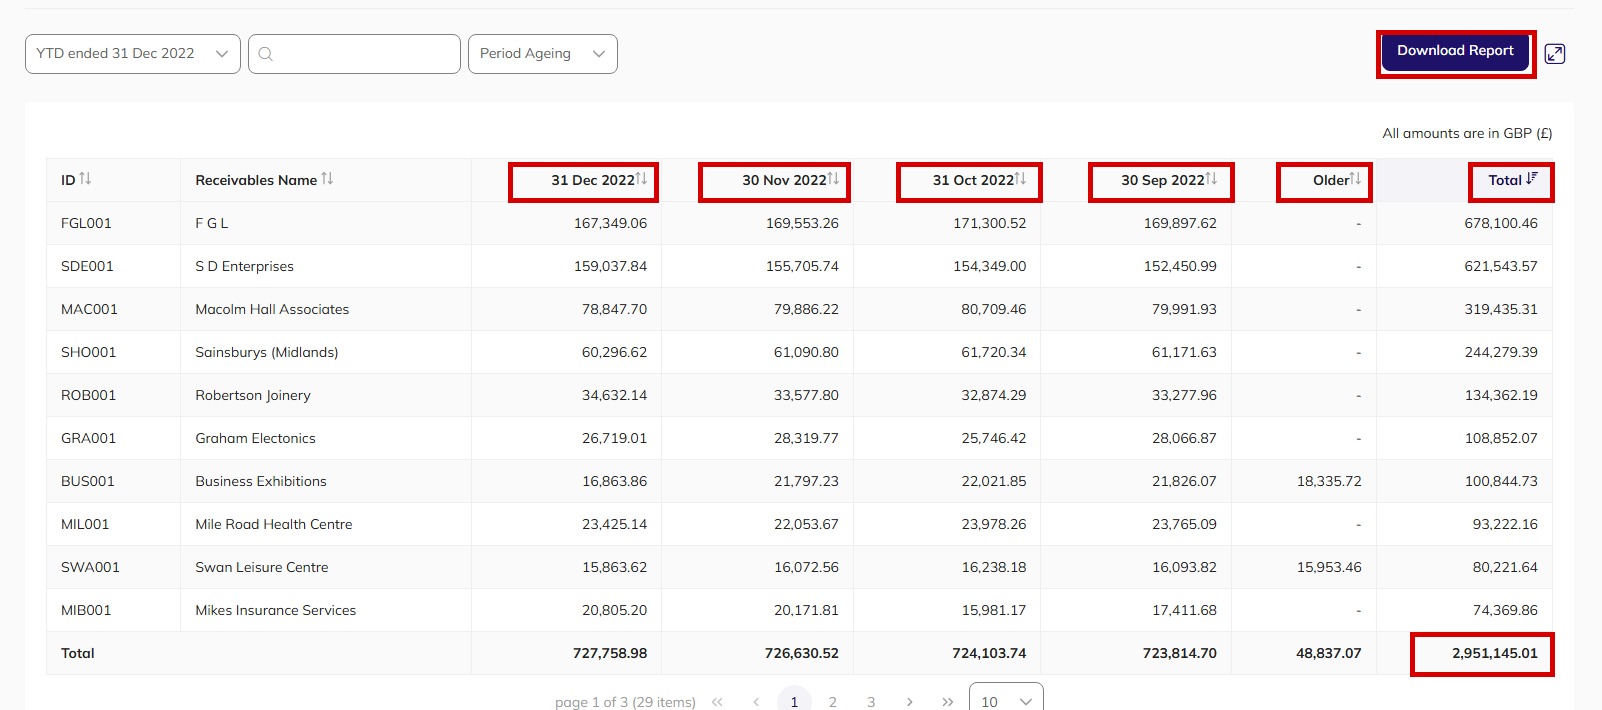Select Macolm Hall Associates

pos(272,309)
